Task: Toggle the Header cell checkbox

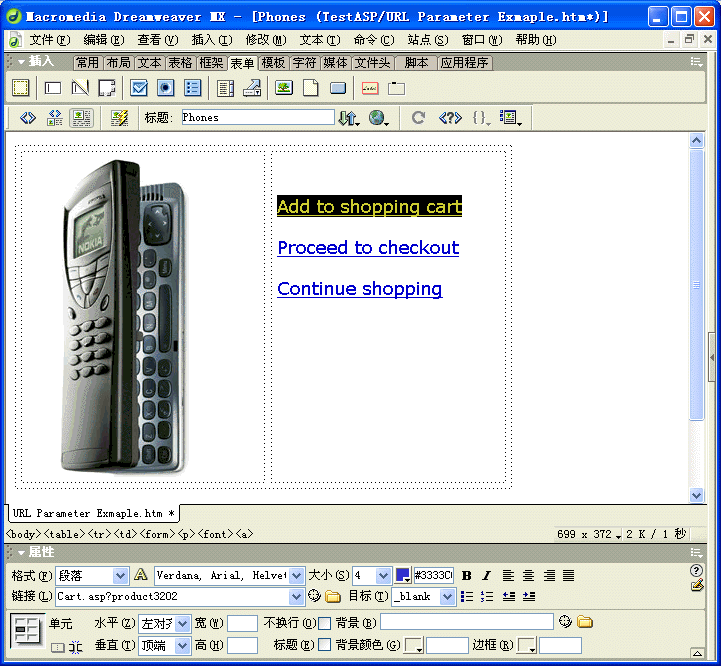Action: (x=324, y=645)
